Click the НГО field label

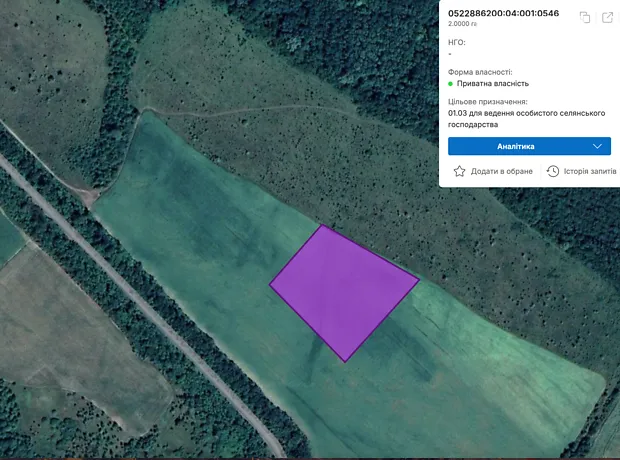click(457, 42)
